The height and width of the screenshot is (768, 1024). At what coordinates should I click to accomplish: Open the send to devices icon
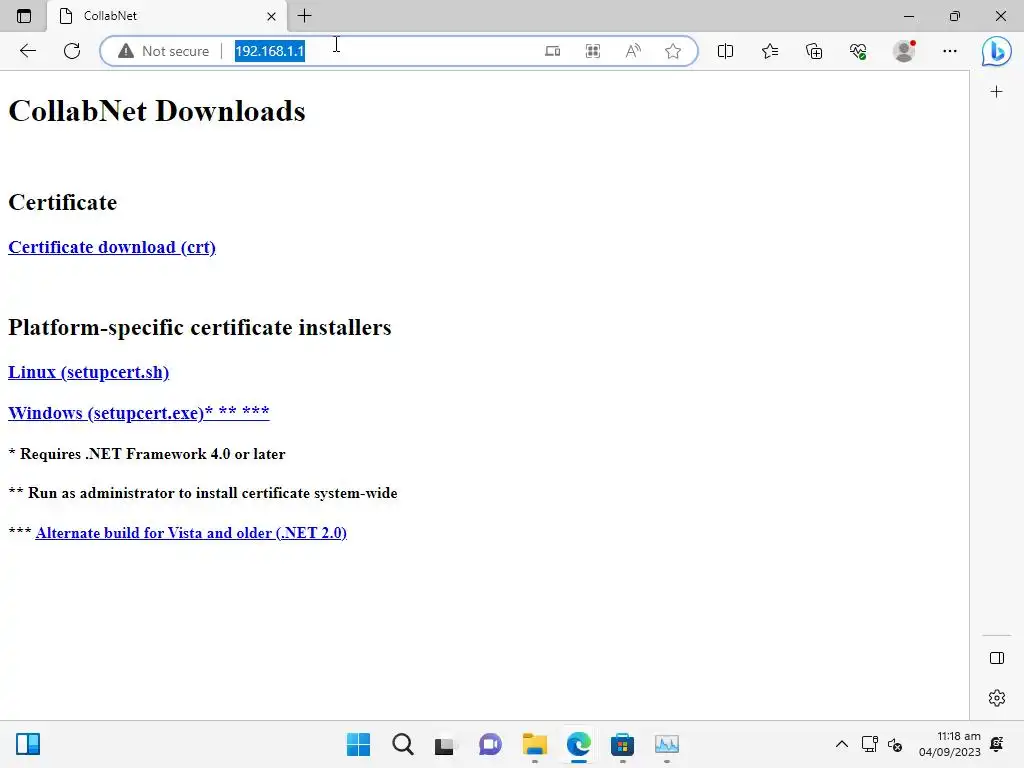coord(552,51)
